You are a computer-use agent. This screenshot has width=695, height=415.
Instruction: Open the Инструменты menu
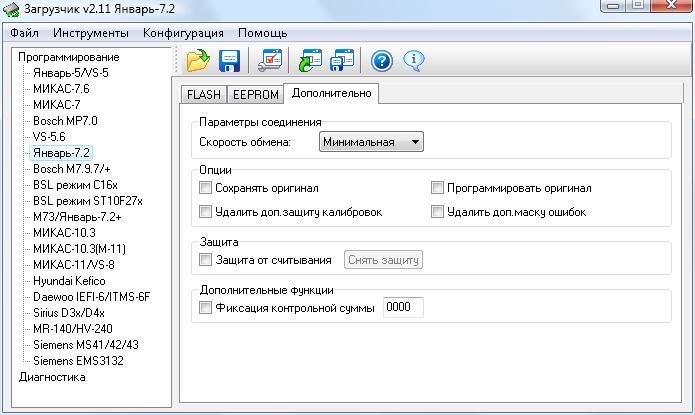click(91, 33)
